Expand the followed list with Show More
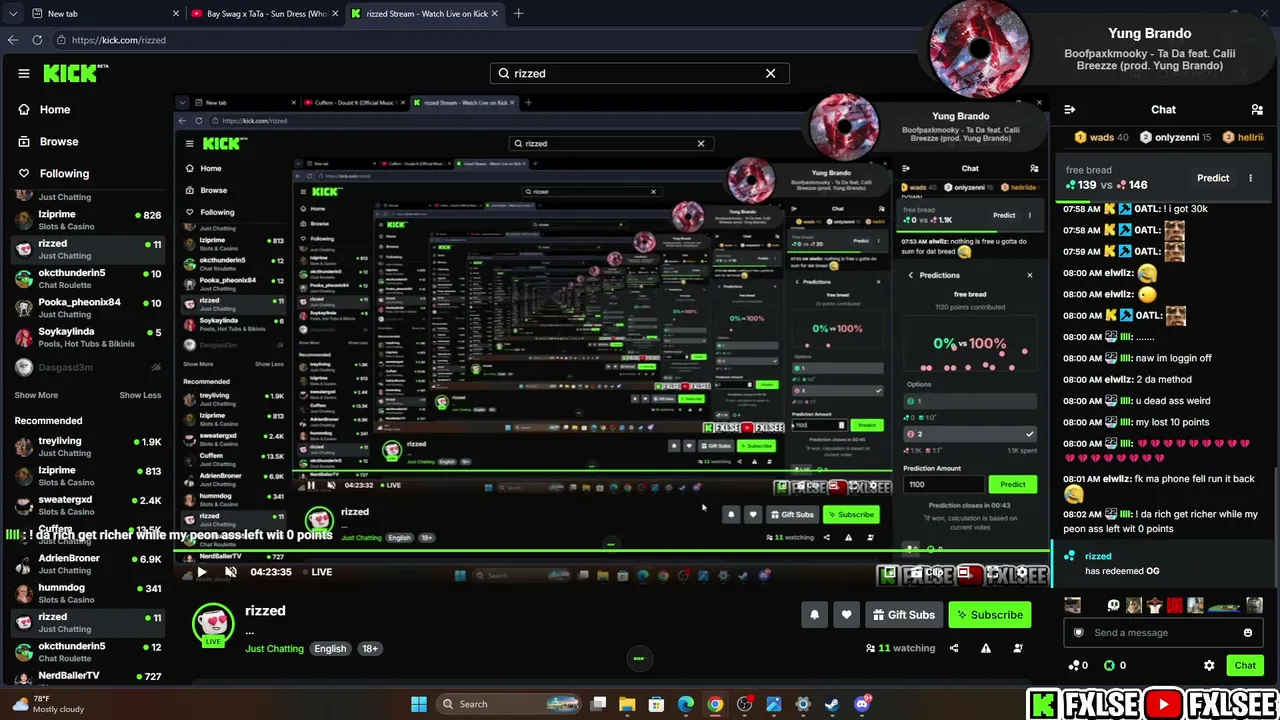Viewport: 1280px width, 720px height. [36, 395]
